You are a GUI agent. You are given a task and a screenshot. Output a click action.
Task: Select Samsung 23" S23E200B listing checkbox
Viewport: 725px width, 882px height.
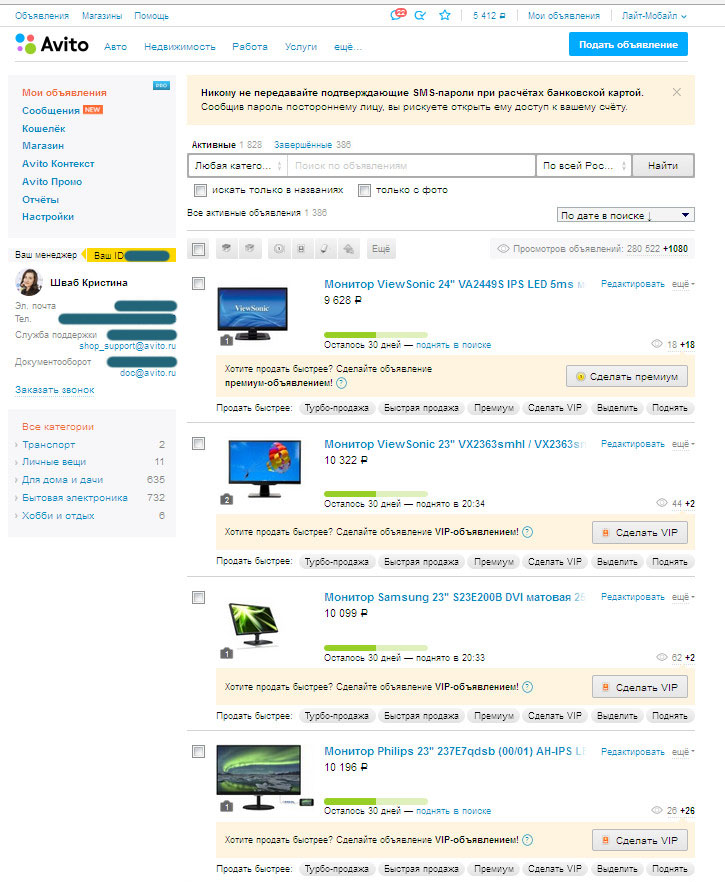point(199,597)
